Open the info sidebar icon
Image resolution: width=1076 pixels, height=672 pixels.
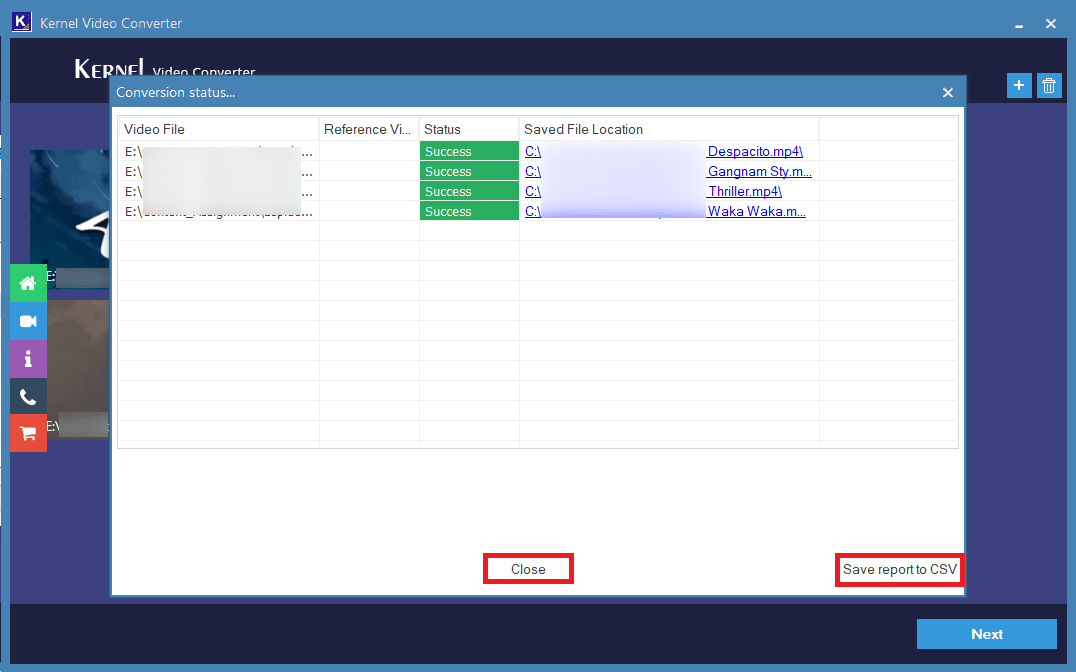click(28, 359)
